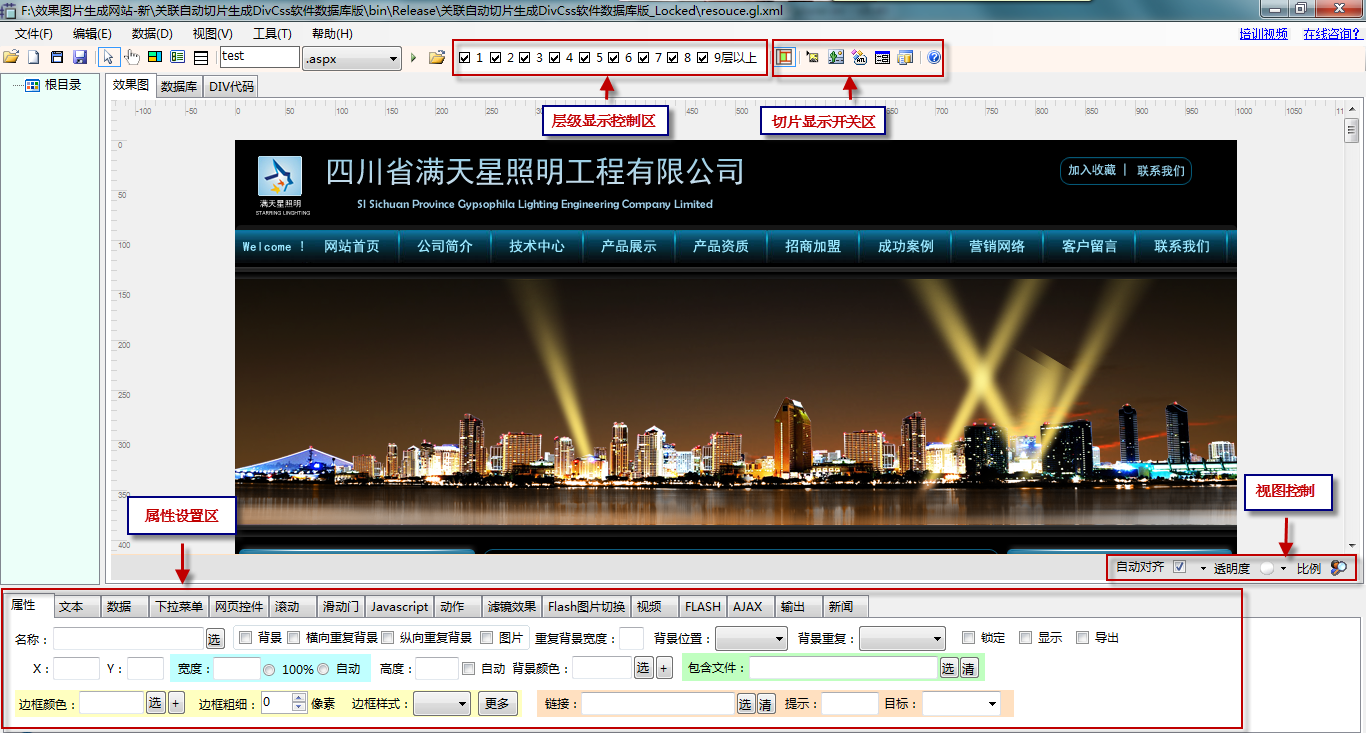Click the folder icon after the play arrow
The height and width of the screenshot is (733, 1366).
click(436, 58)
